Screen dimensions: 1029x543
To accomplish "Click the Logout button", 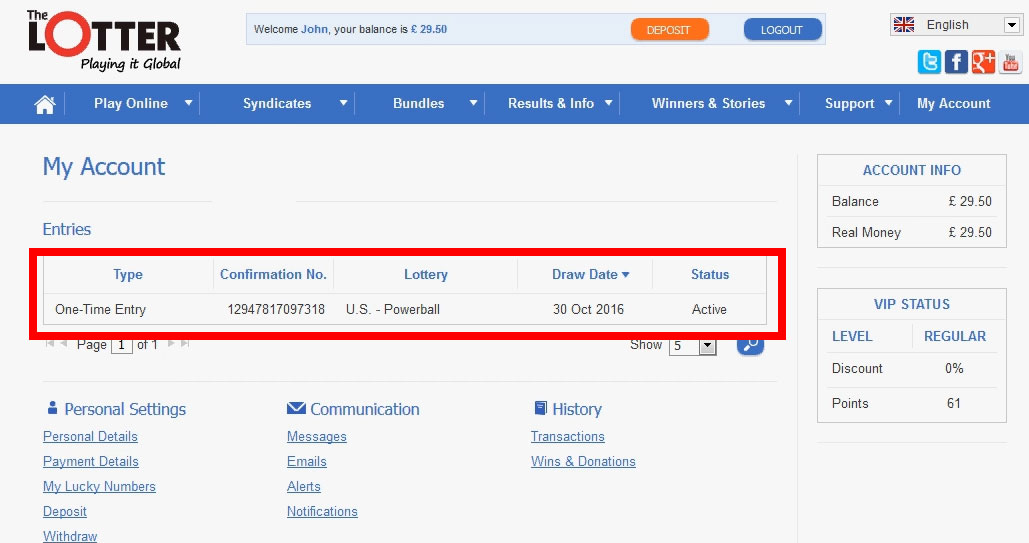I will [x=782, y=30].
